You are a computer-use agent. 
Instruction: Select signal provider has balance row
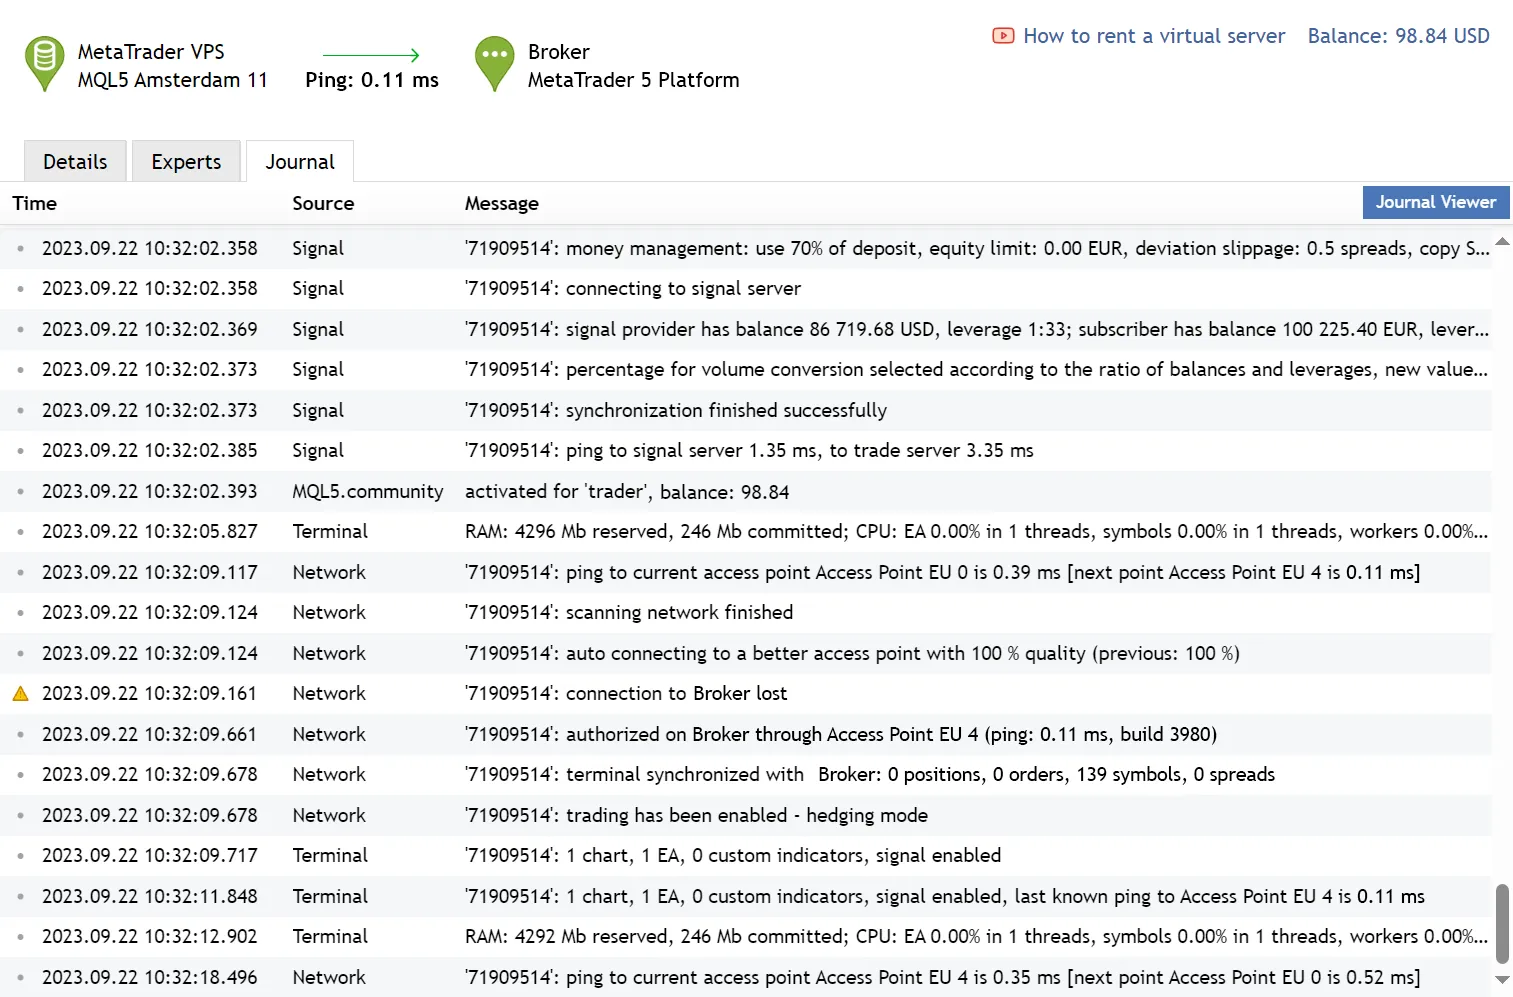pyautogui.click(x=746, y=329)
